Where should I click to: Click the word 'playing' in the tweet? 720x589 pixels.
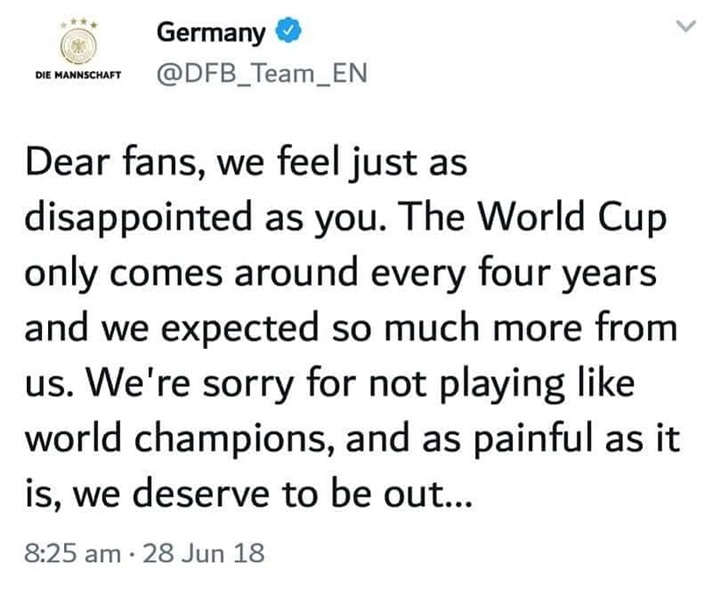502,385
